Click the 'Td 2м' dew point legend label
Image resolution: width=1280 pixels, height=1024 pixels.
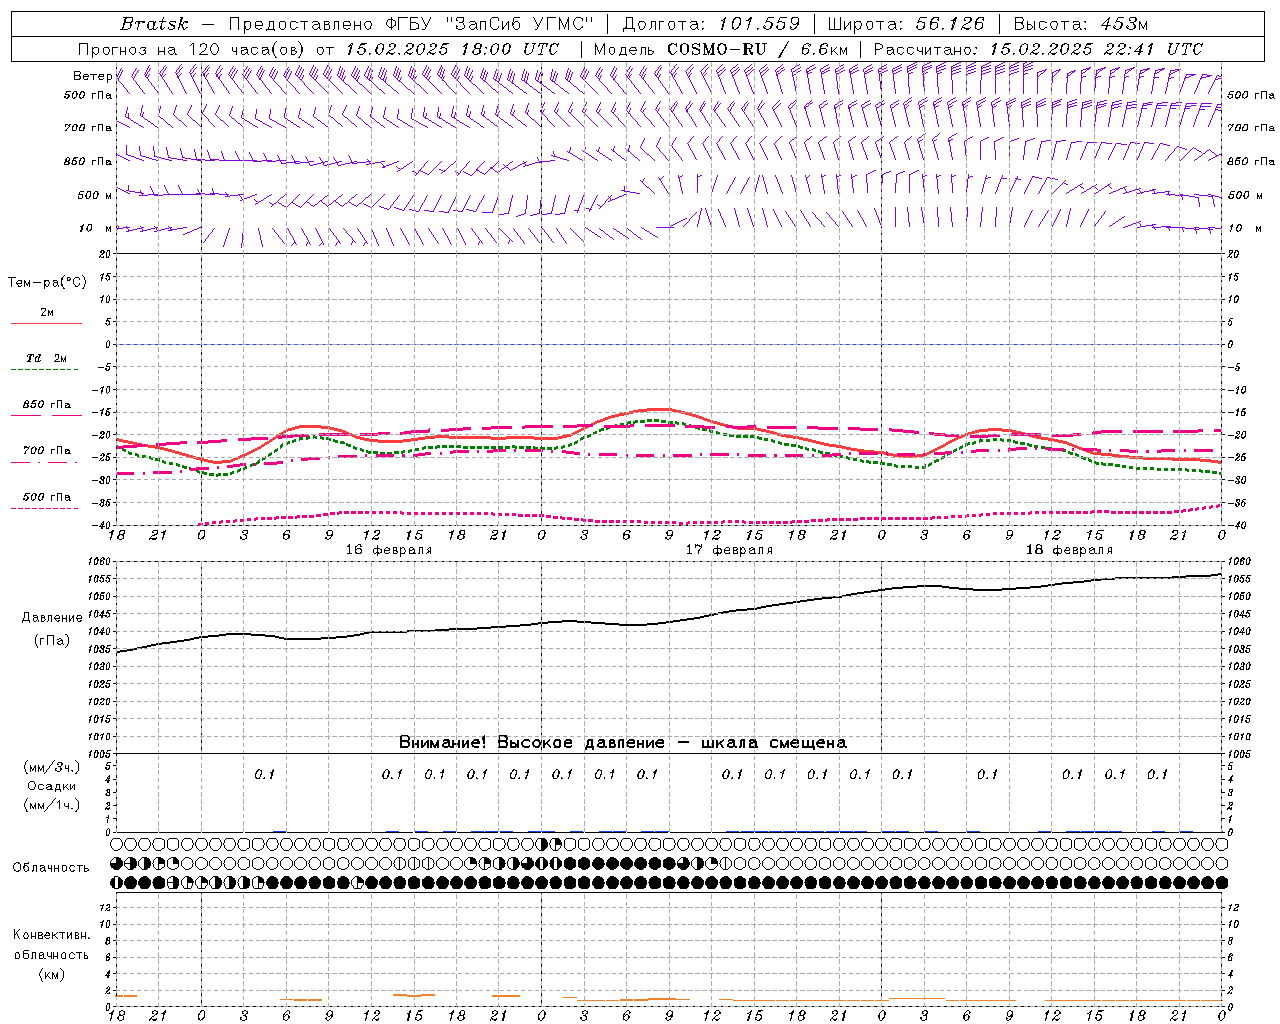46,358
